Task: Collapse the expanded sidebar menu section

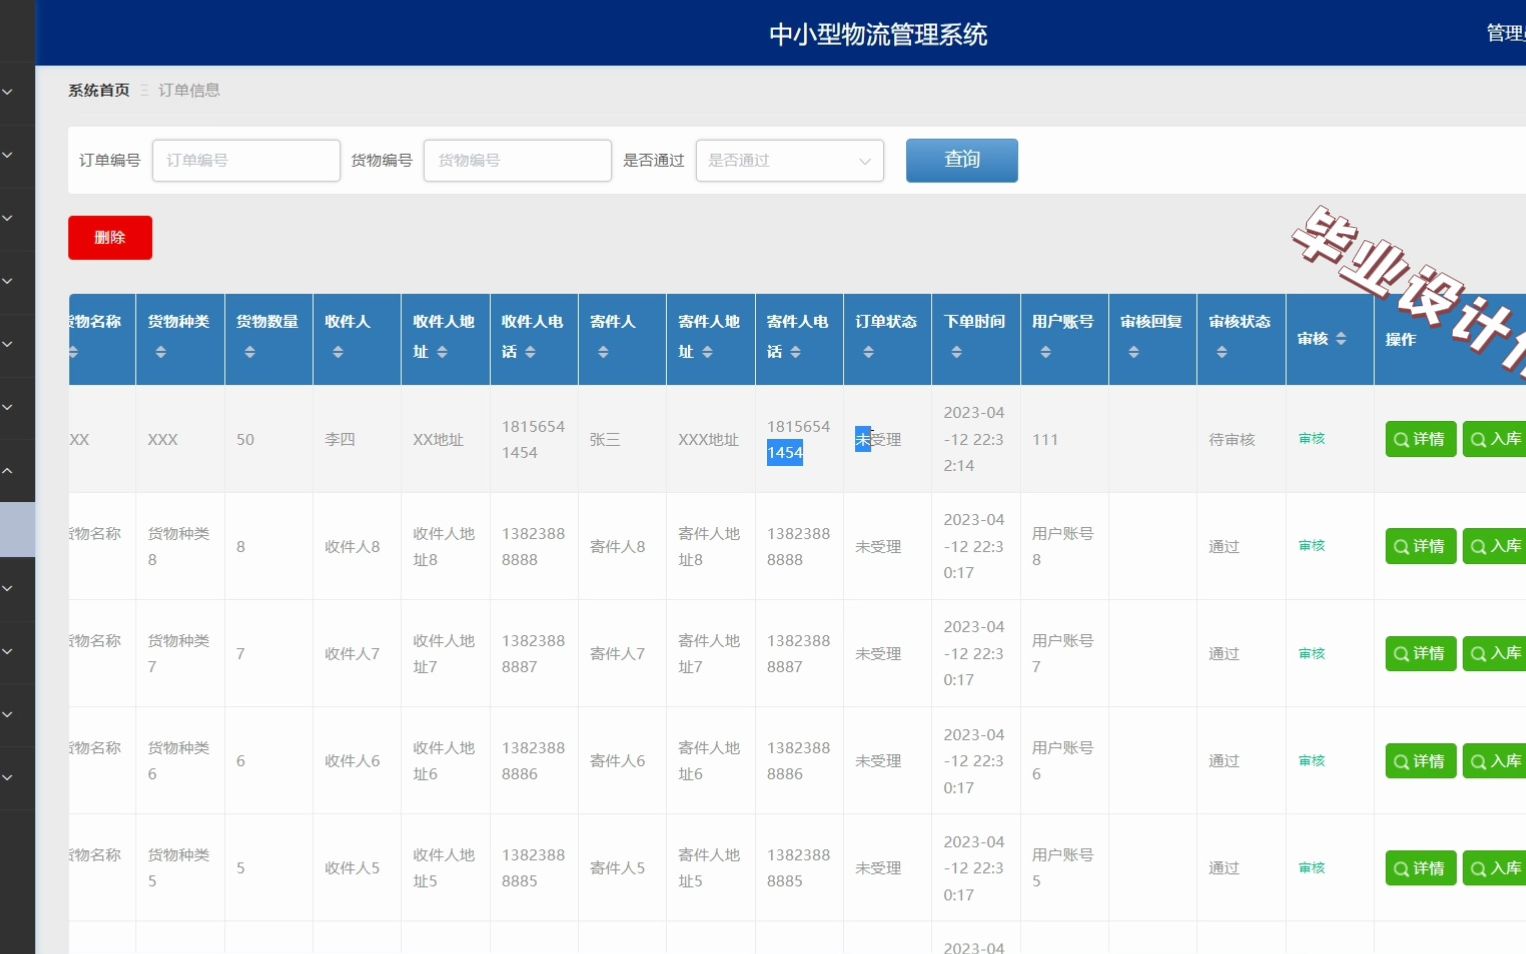Action: pos(8,470)
